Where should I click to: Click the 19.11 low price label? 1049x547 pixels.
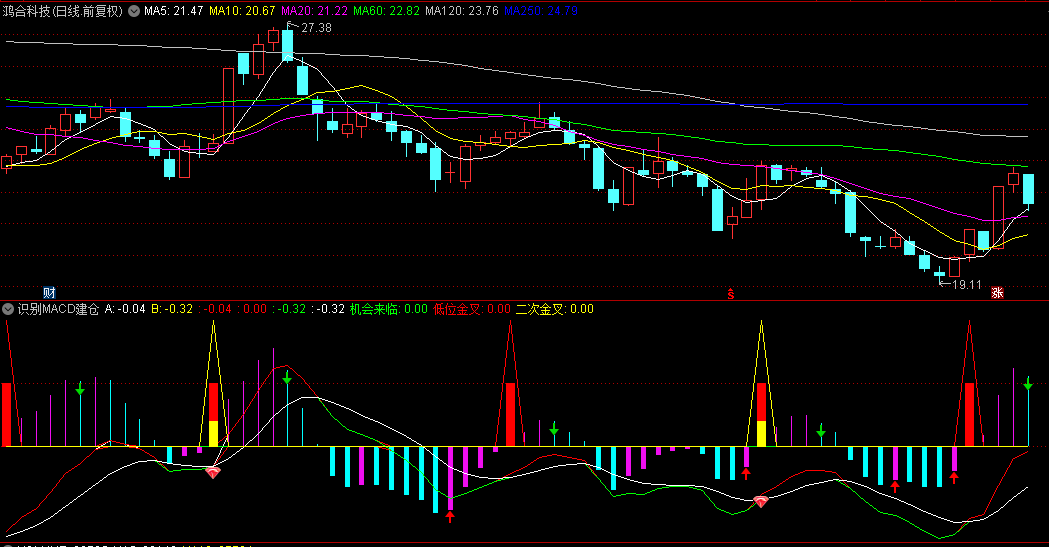pyautogui.click(x=967, y=285)
